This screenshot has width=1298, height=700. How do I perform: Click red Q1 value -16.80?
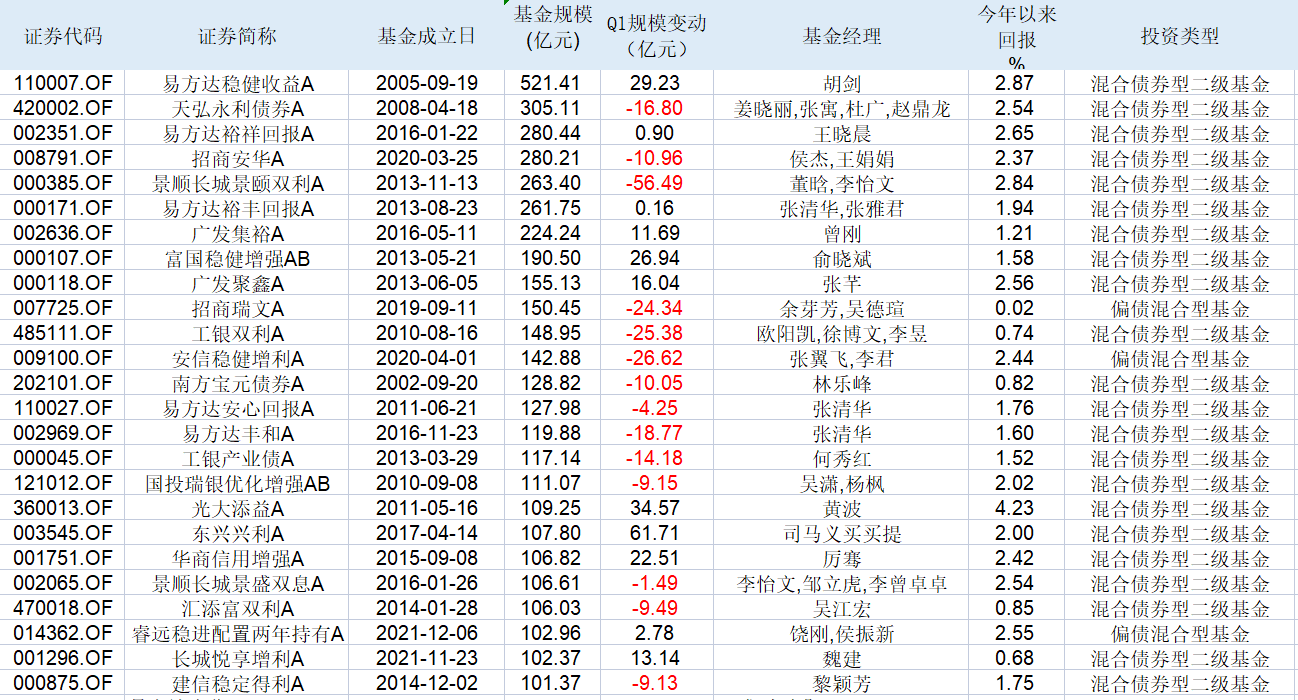(x=656, y=108)
